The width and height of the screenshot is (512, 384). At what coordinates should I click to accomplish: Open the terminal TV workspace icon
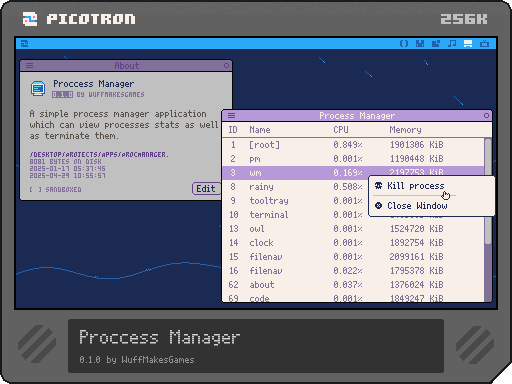click(484, 44)
